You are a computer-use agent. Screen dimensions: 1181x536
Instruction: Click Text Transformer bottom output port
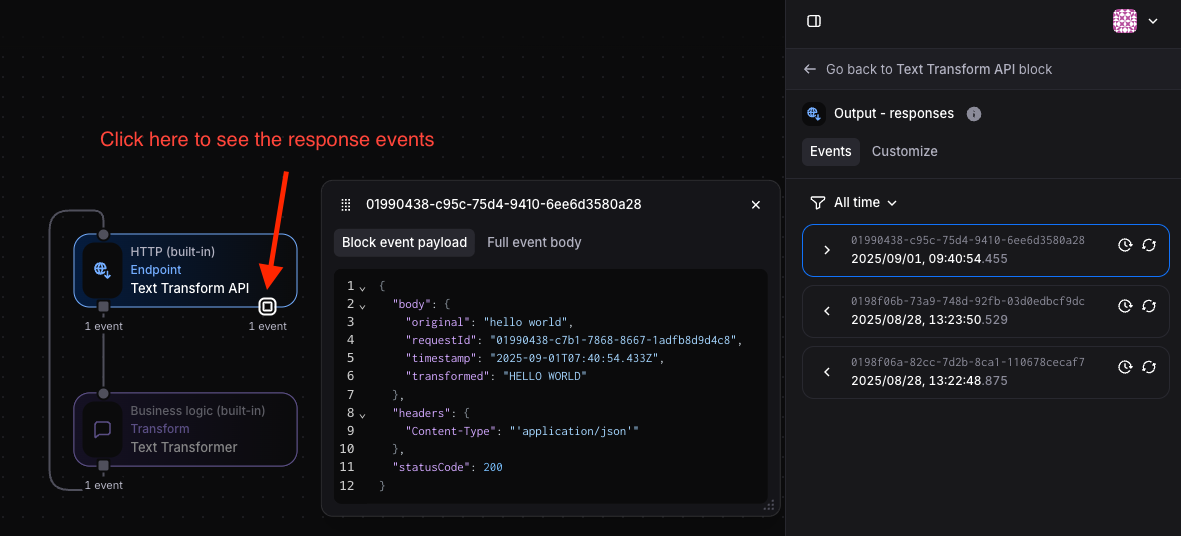104,465
